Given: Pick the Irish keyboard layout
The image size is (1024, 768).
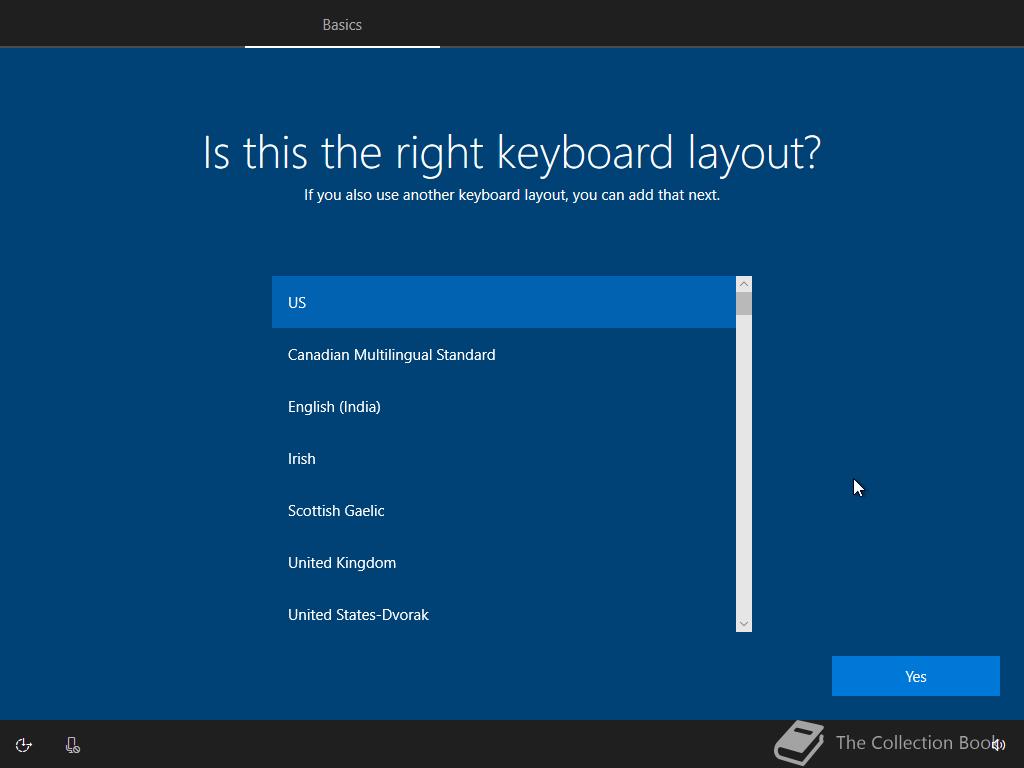Looking at the screenshot, I should (504, 458).
